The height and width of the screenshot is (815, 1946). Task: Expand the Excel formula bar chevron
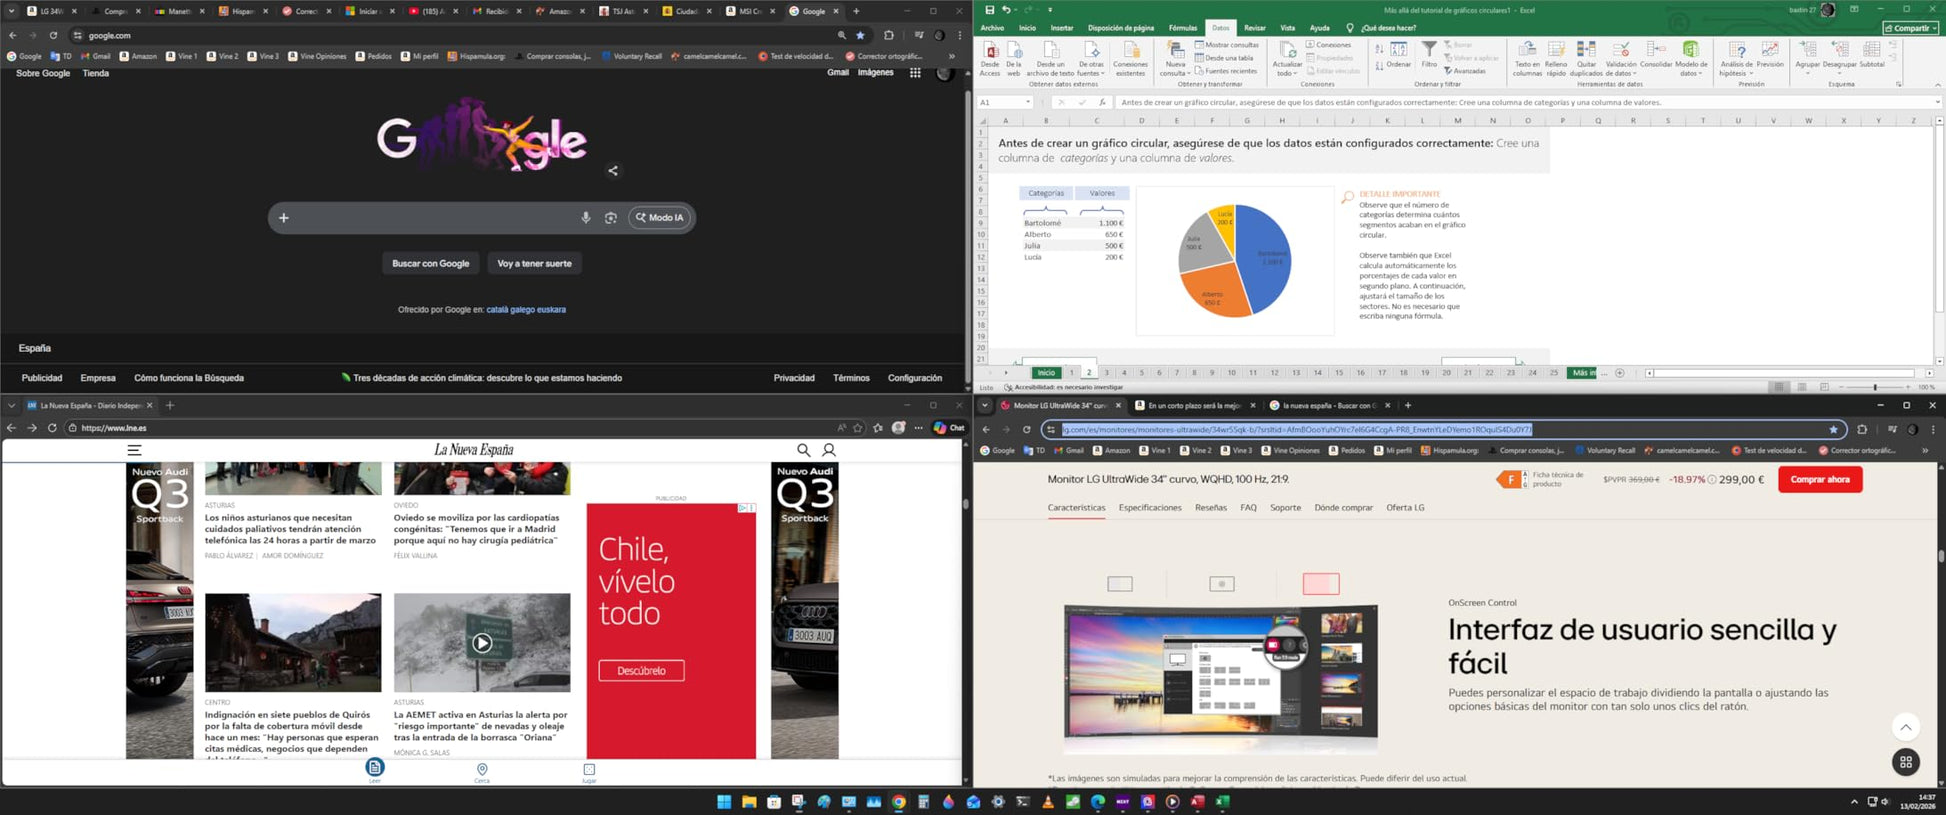(x=1937, y=102)
